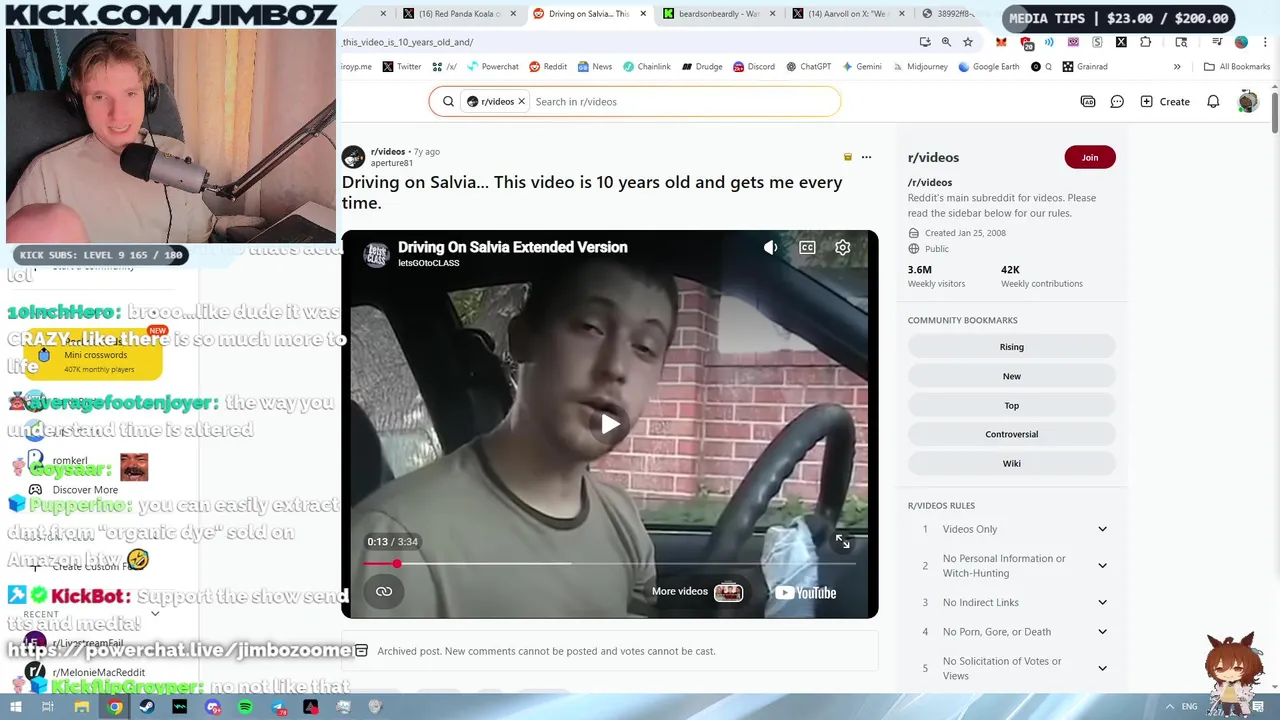Screen dimensions: 1280x720
Task: Open the Wiki community bookmark
Action: [1012, 463]
